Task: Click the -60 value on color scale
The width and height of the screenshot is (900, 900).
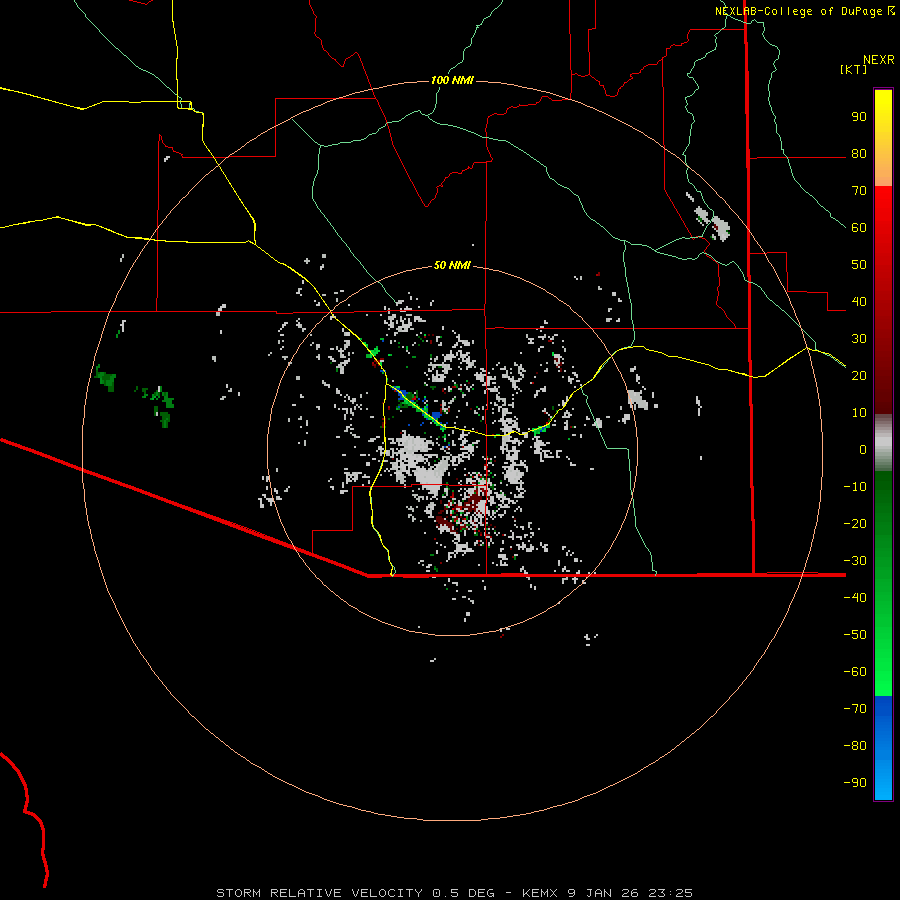Action: 855,672
